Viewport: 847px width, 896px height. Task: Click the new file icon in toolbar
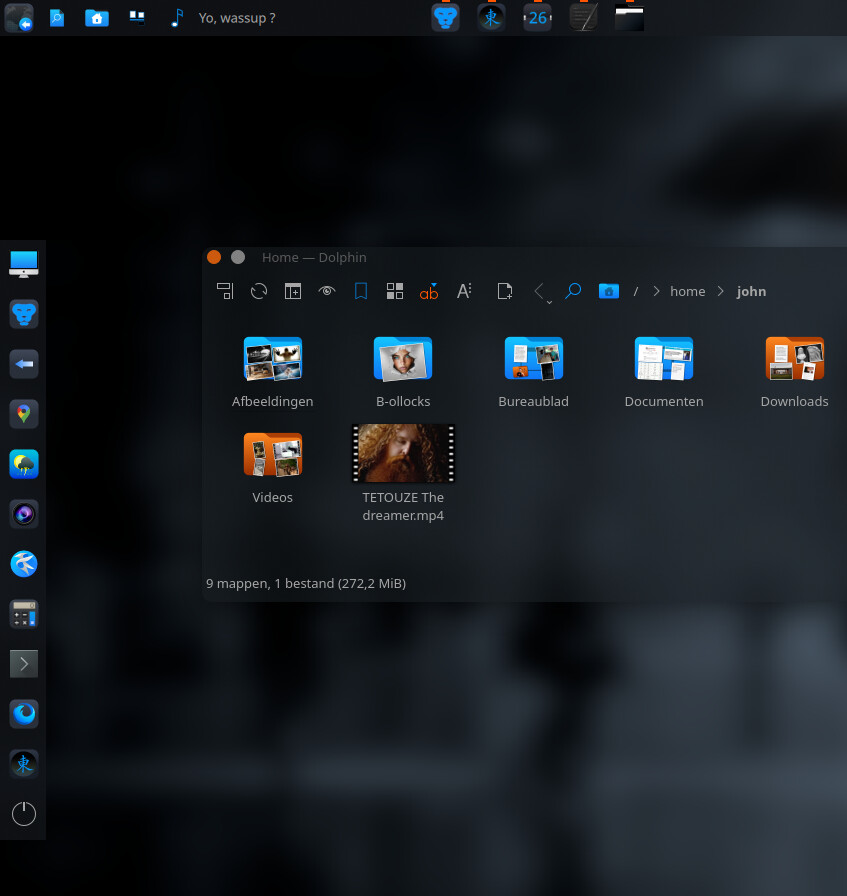[x=505, y=291]
